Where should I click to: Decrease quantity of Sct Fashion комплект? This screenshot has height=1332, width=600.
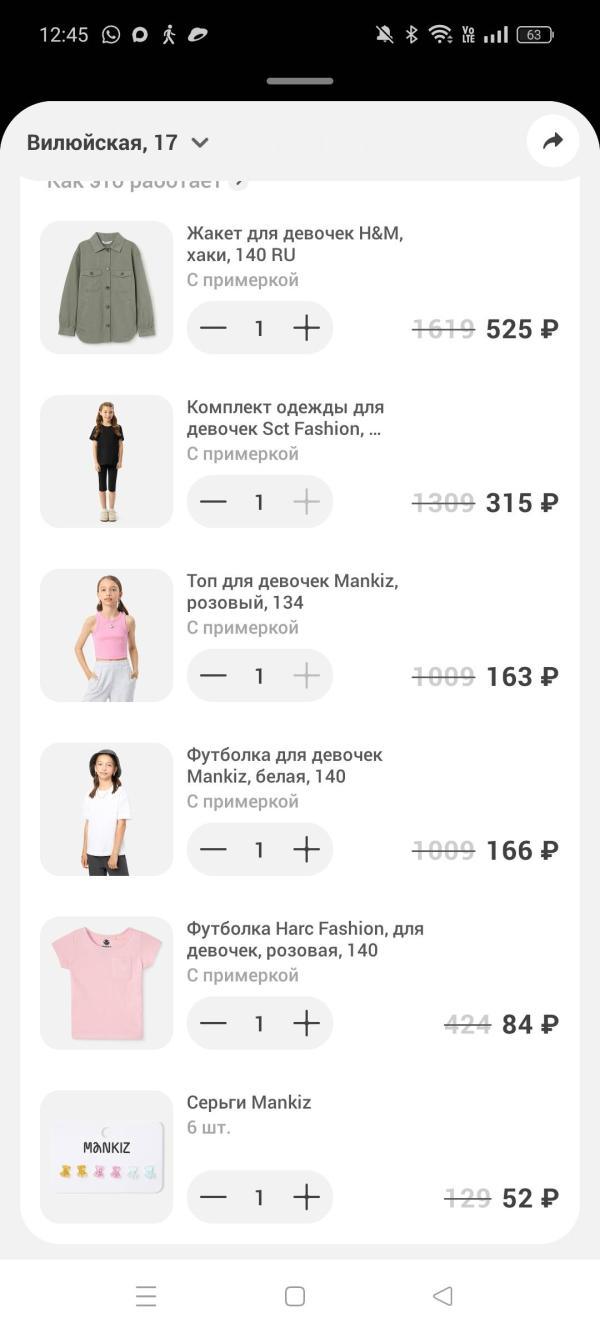[x=213, y=502]
